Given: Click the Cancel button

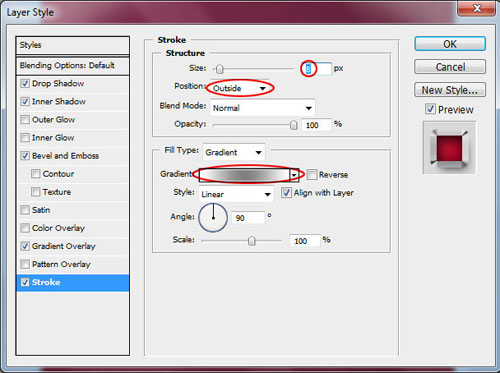Looking at the screenshot, I should (x=450, y=67).
